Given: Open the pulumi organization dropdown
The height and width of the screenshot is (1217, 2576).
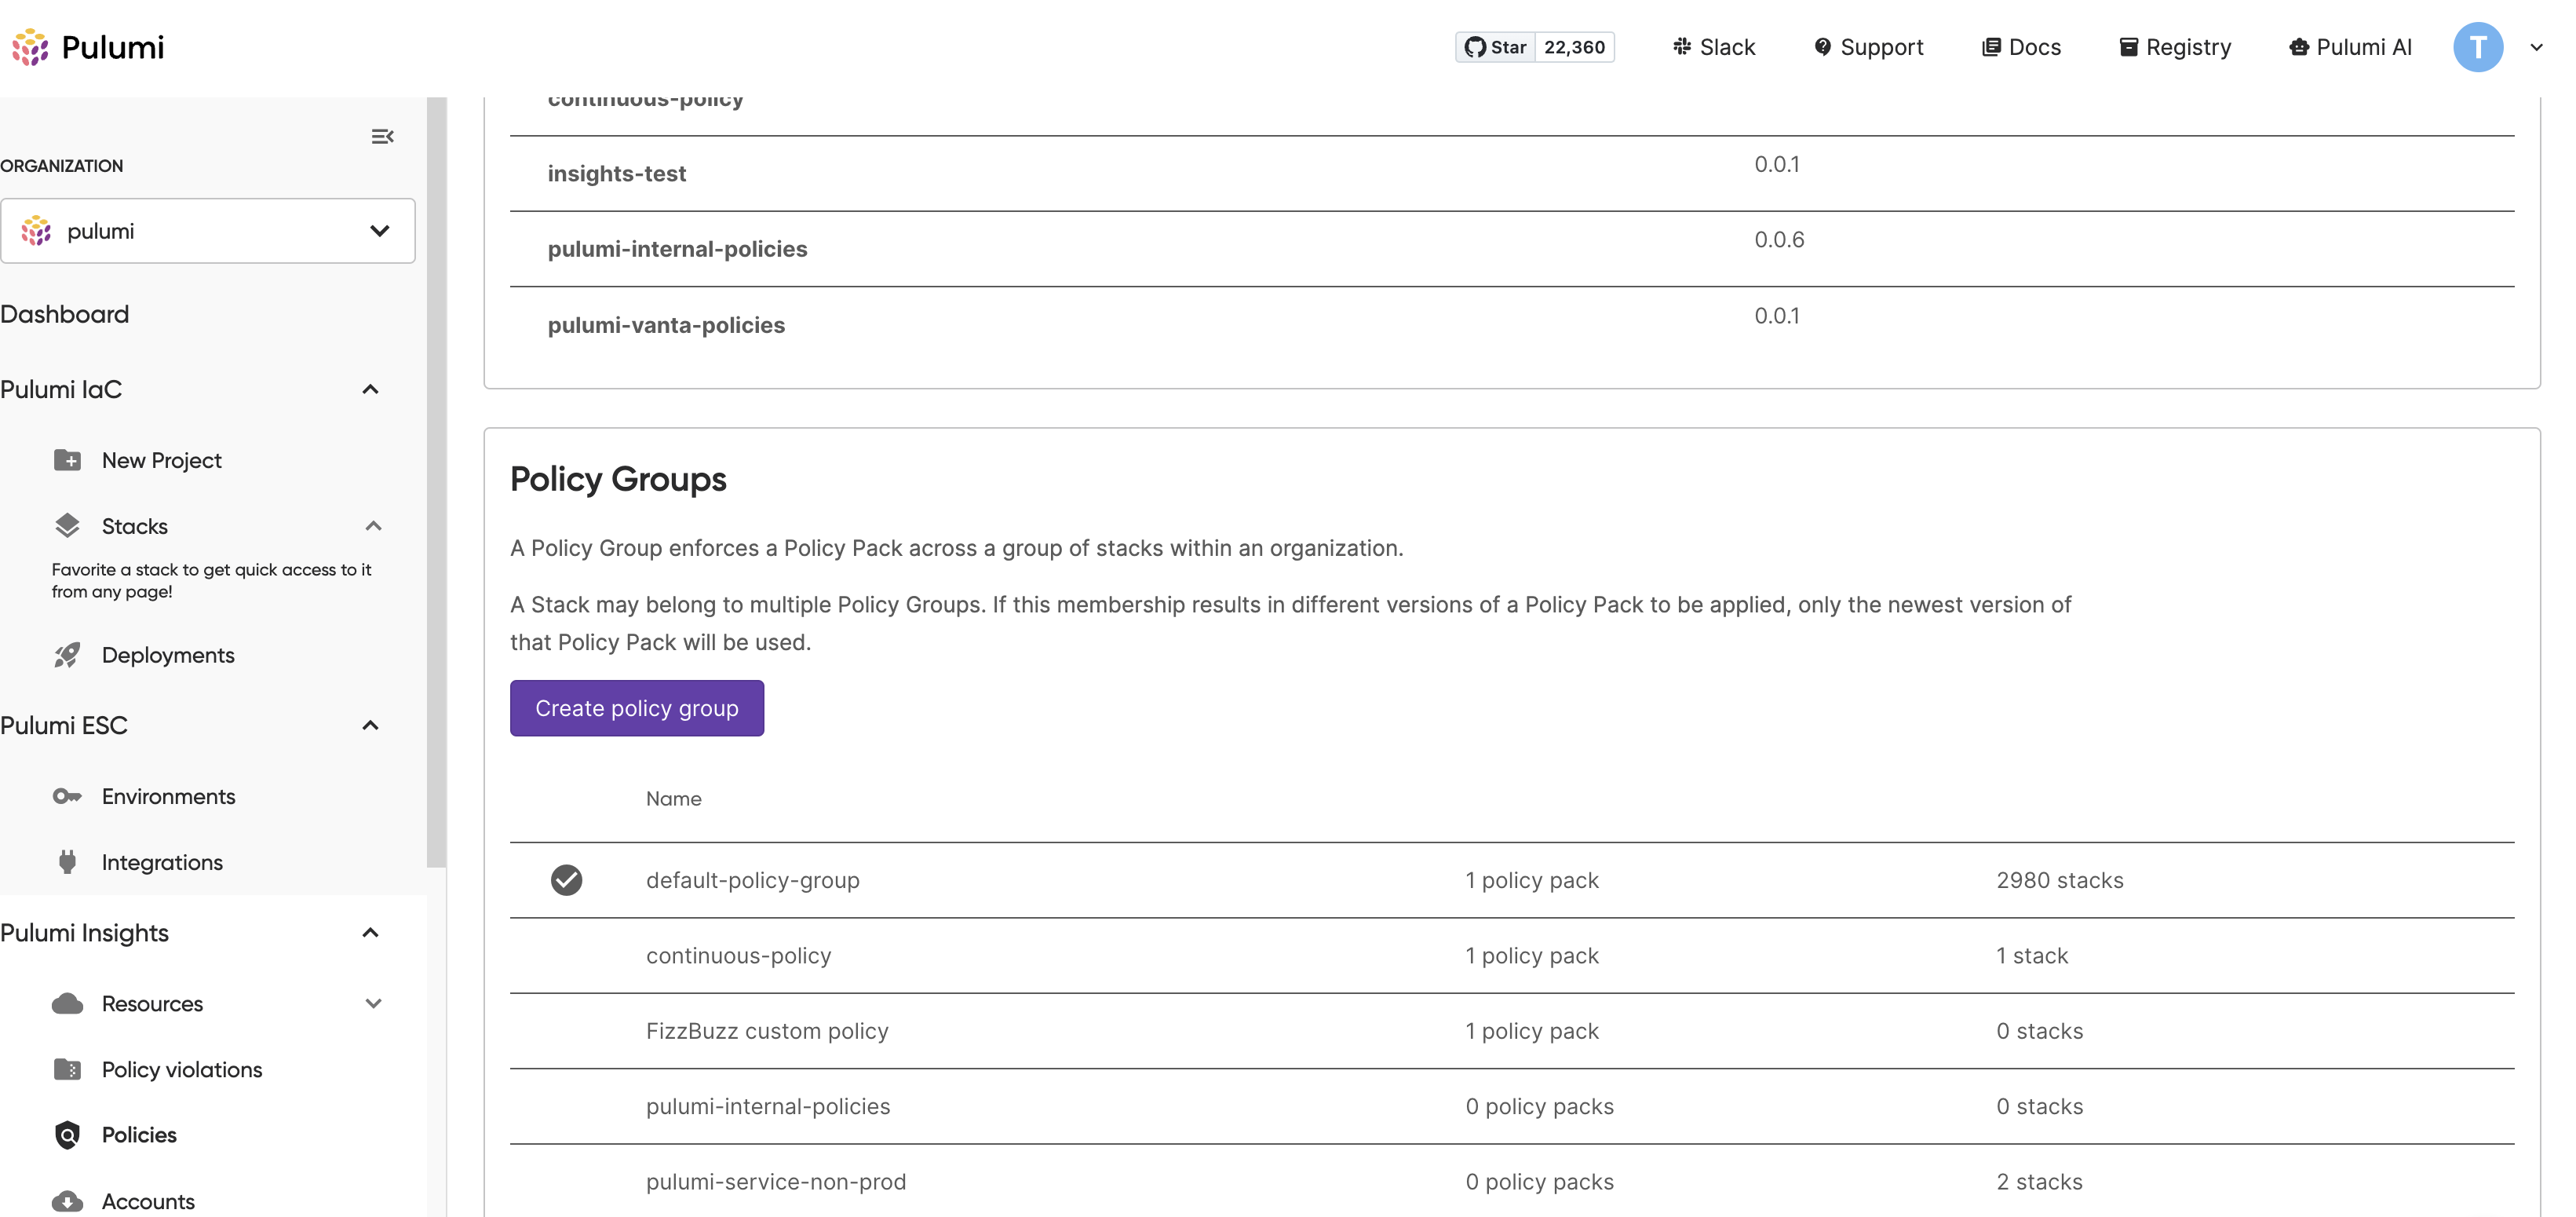Looking at the screenshot, I should pos(208,231).
